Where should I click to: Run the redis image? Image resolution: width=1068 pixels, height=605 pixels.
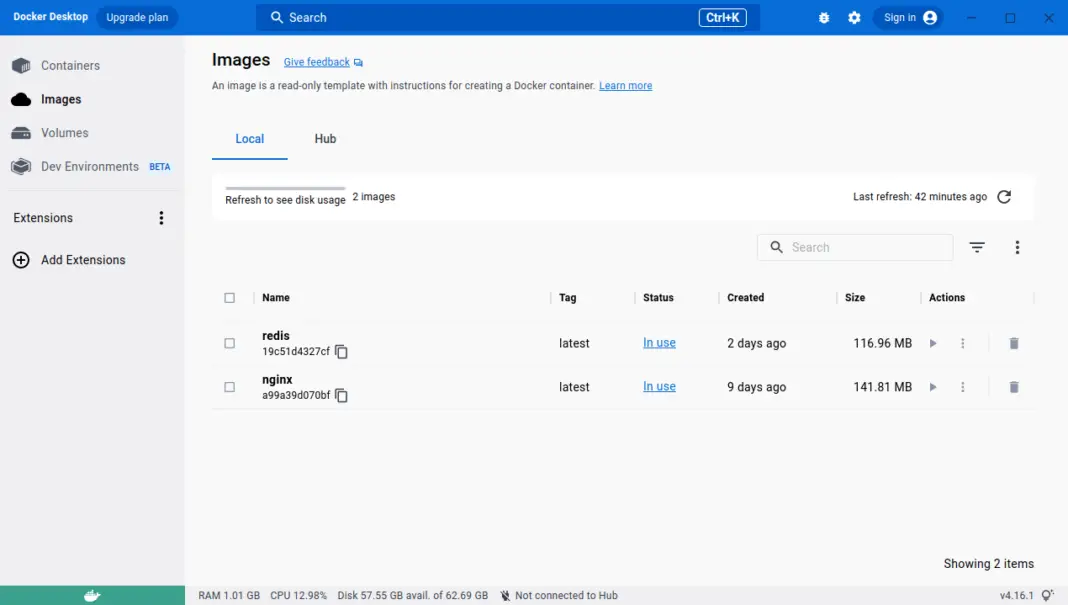pos(933,343)
